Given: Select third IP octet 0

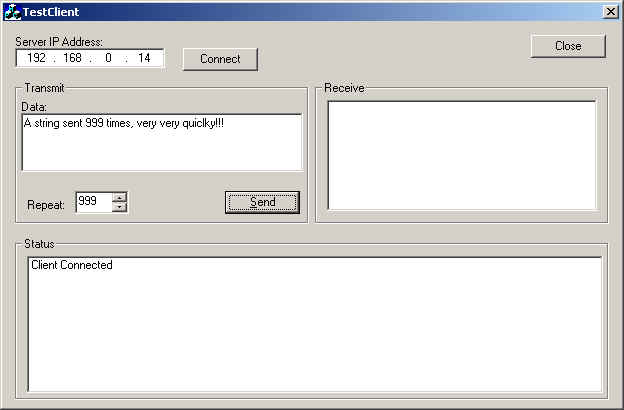Looking at the screenshot, I should (108, 58).
